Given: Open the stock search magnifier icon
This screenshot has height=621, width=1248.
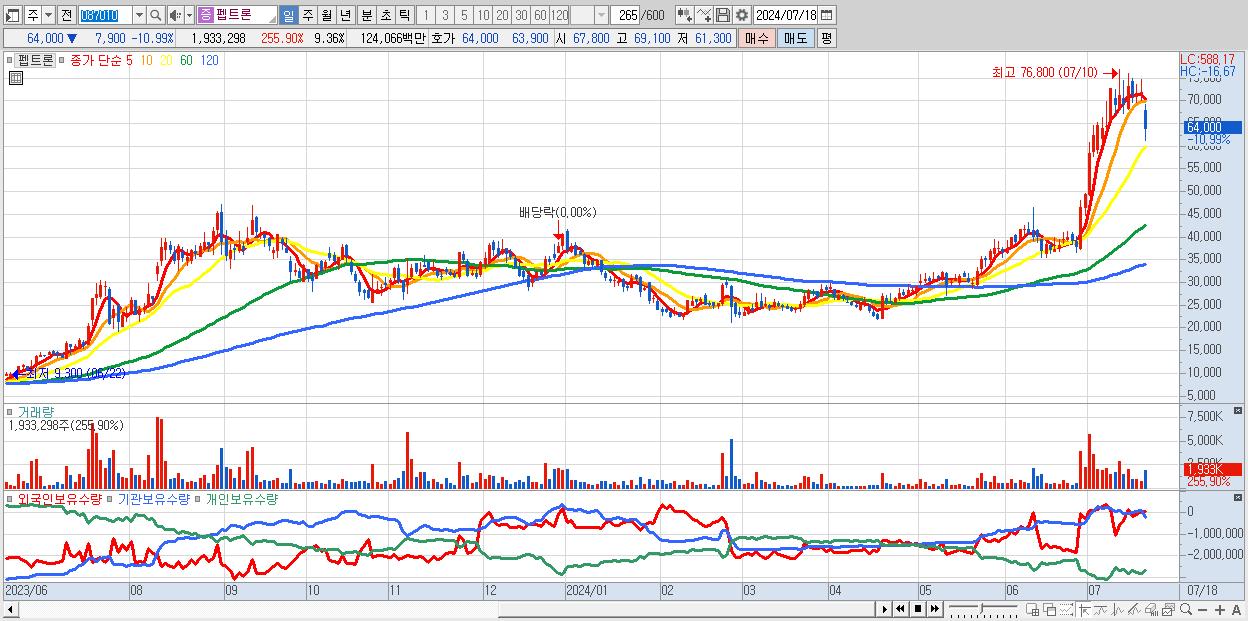Looking at the screenshot, I should [x=155, y=15].
